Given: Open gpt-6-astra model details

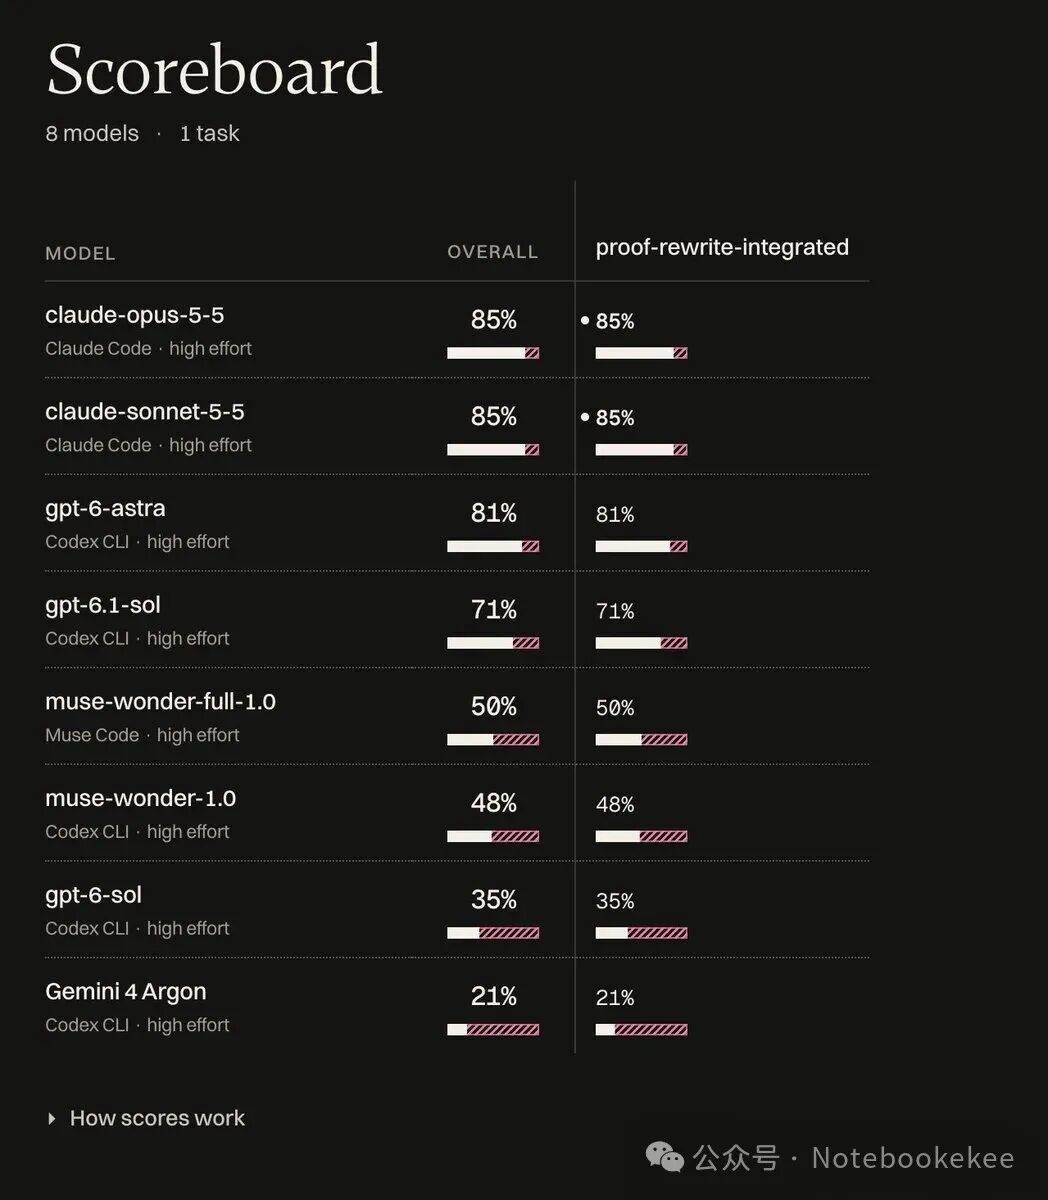Looking at the screenshot, I should tap(105, 508).
